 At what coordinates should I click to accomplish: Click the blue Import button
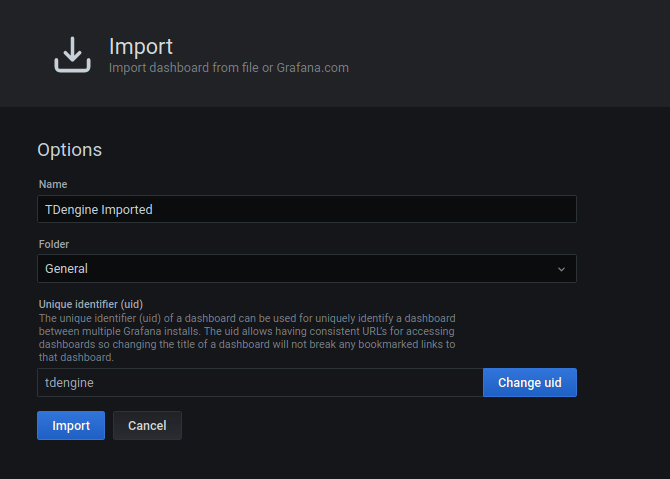(x=71, y=425)
